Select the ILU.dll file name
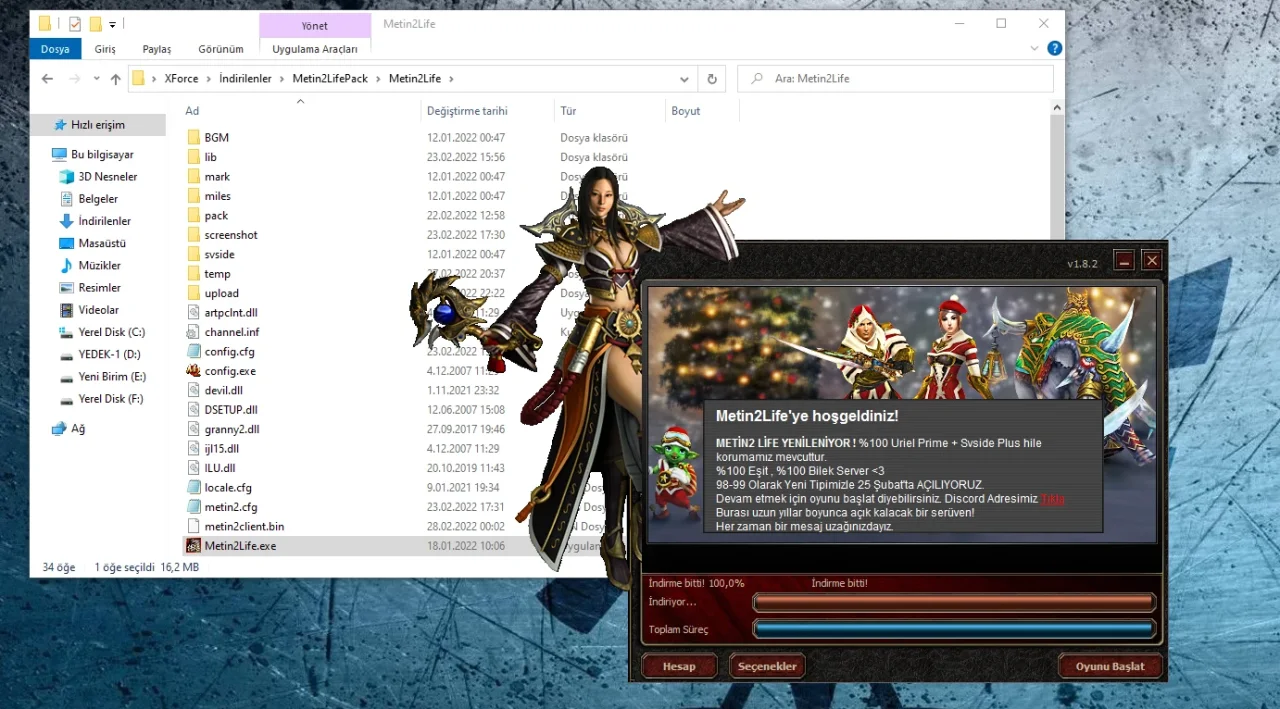The height and width of the screenshot is (709, 1280). (x=220, y=468)
